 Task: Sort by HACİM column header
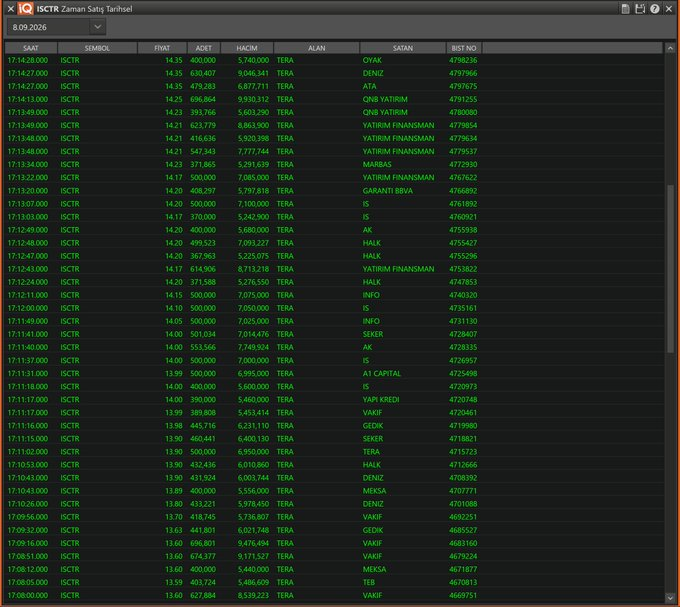pyautogui.click(x=247, y=48)
